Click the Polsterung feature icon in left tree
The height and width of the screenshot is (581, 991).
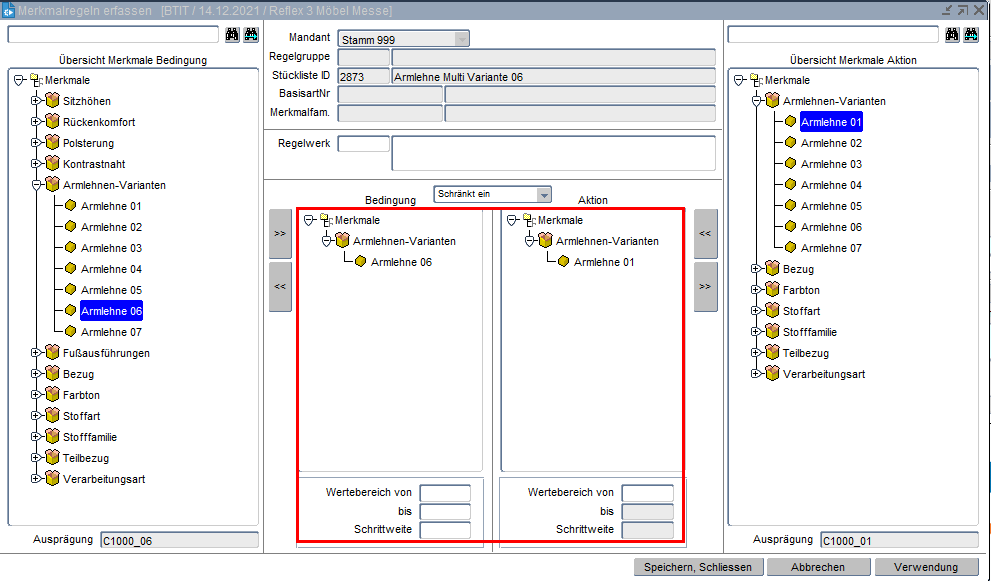tap(53, 143)
